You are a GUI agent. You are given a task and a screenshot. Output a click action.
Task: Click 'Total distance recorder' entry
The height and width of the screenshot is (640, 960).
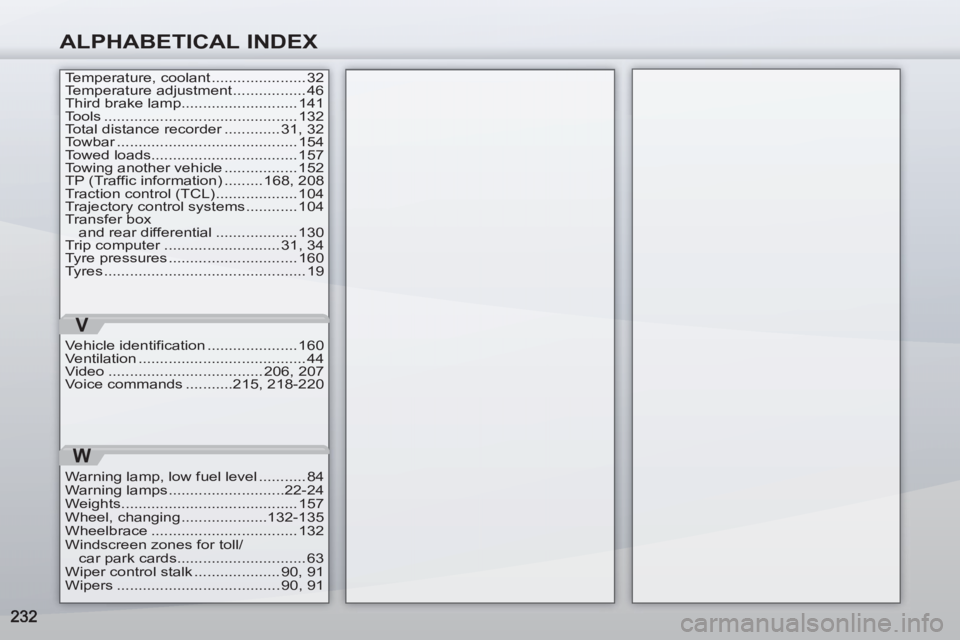(194, 129)
